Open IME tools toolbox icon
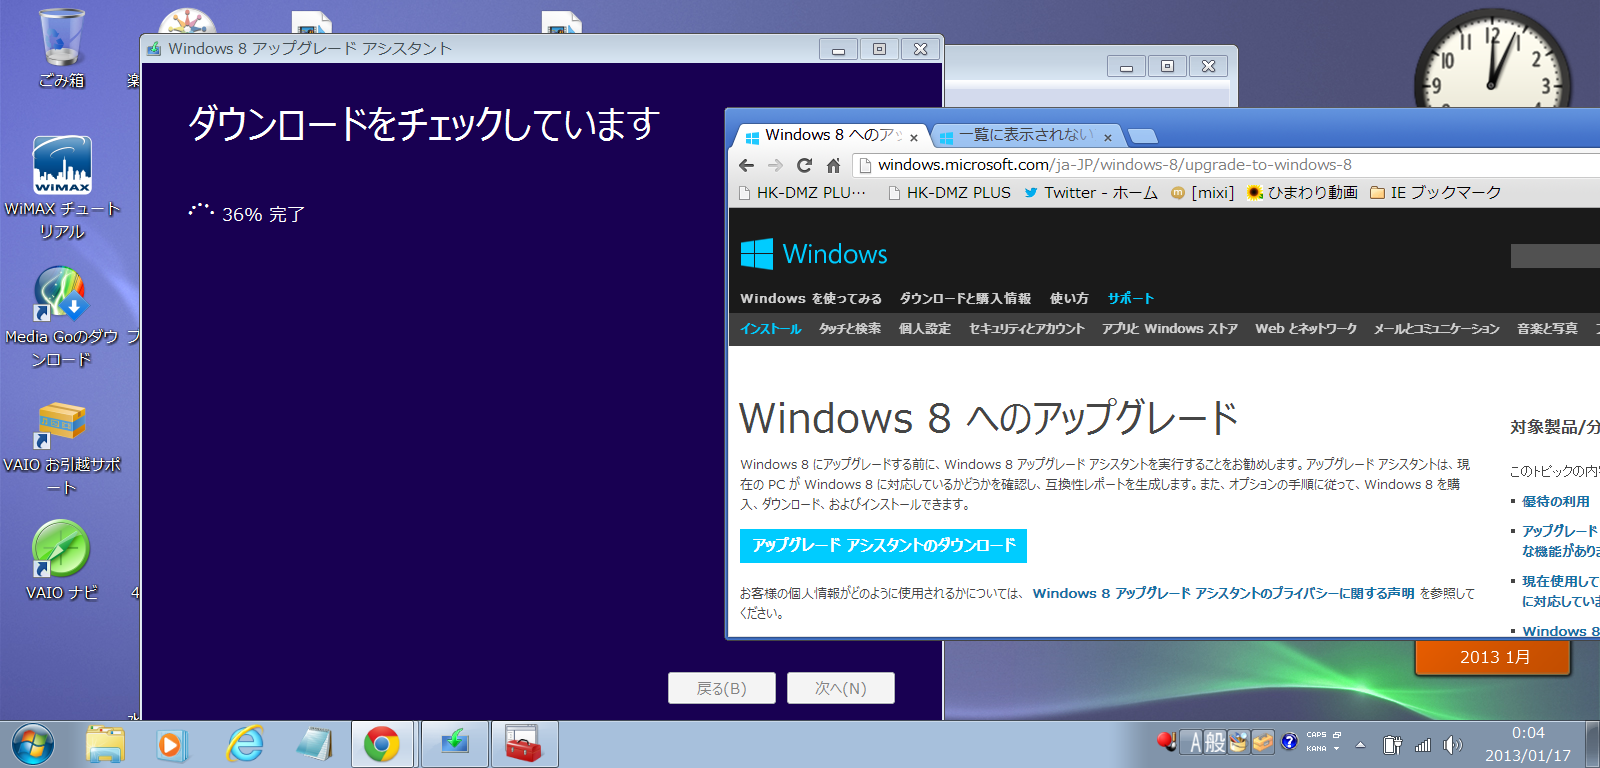This screenshot has height=768, width=1600. 1263,742
